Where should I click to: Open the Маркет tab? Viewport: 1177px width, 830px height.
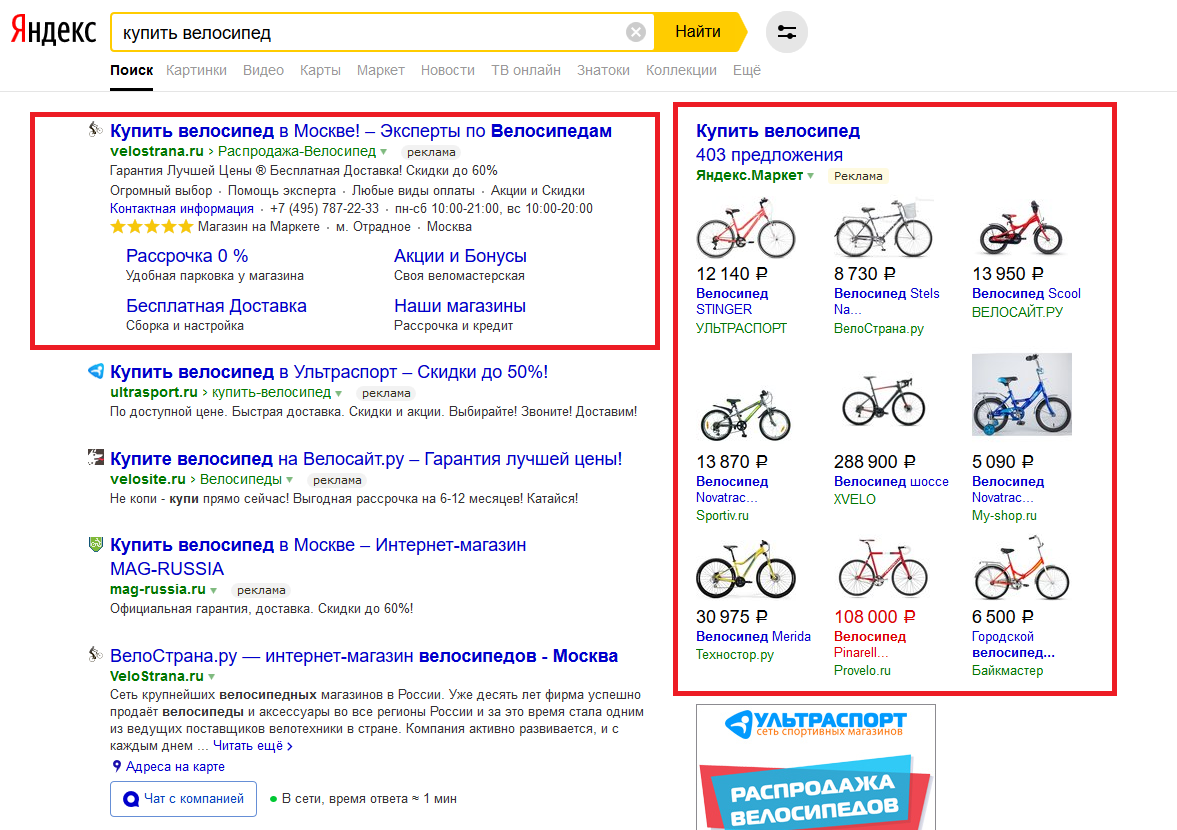pyautogui.click(x=381, y=70)
